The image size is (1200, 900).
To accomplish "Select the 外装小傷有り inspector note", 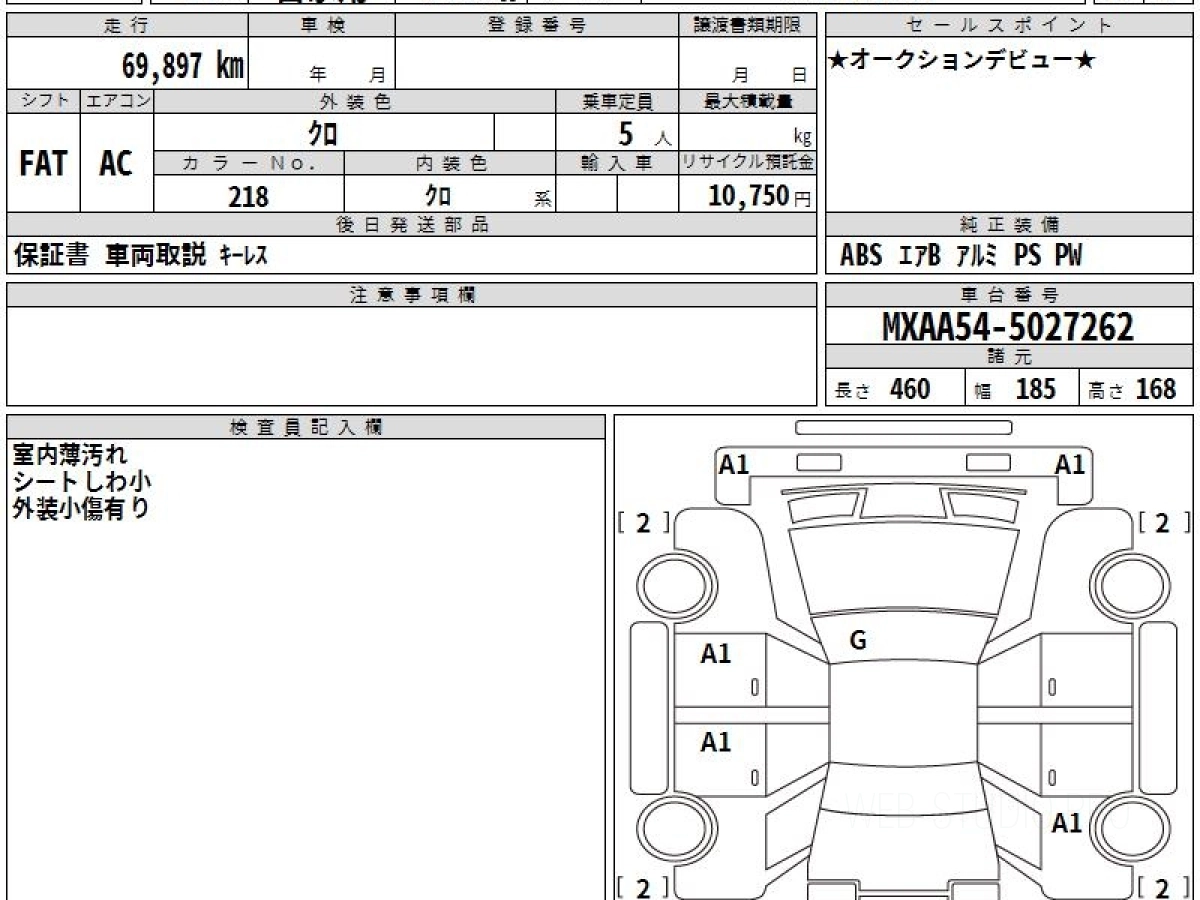I will [81, 509].
